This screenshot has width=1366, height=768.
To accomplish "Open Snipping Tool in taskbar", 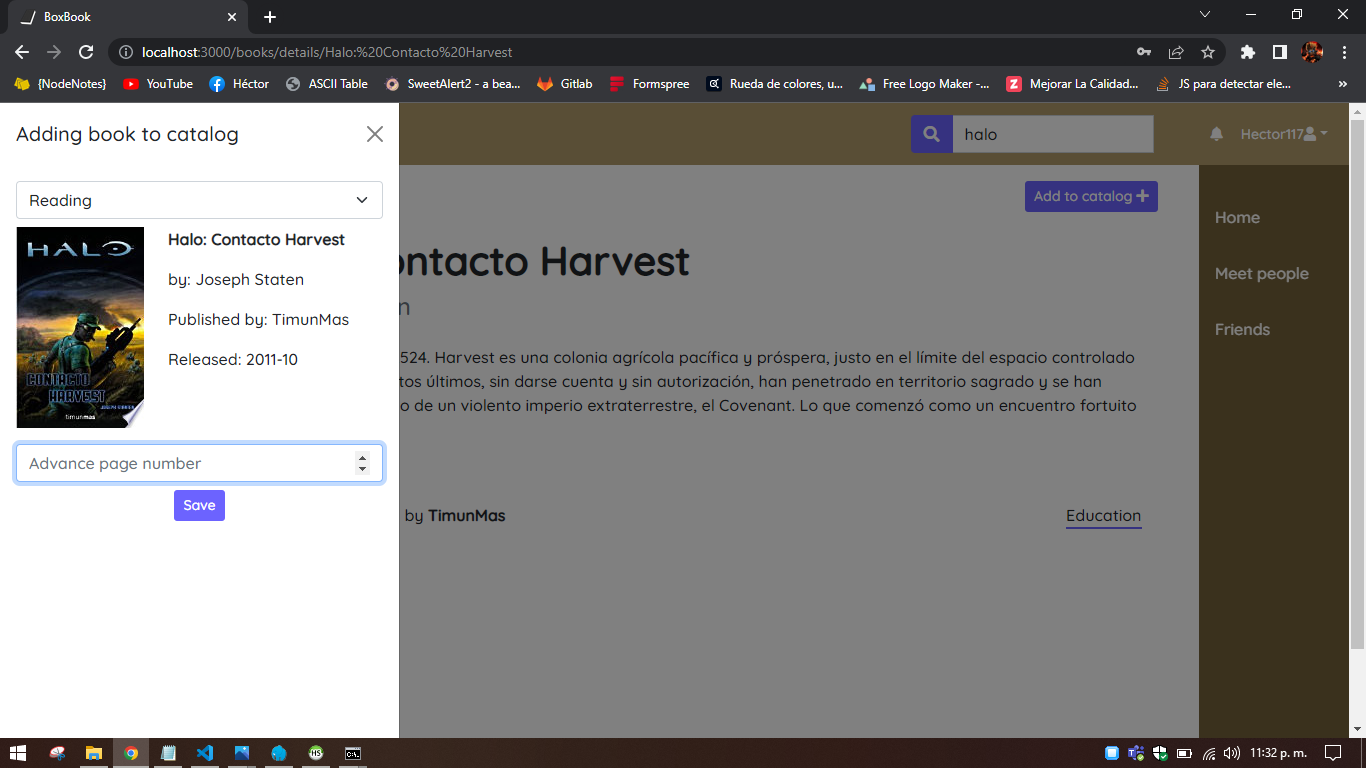I will coord(58,753).
